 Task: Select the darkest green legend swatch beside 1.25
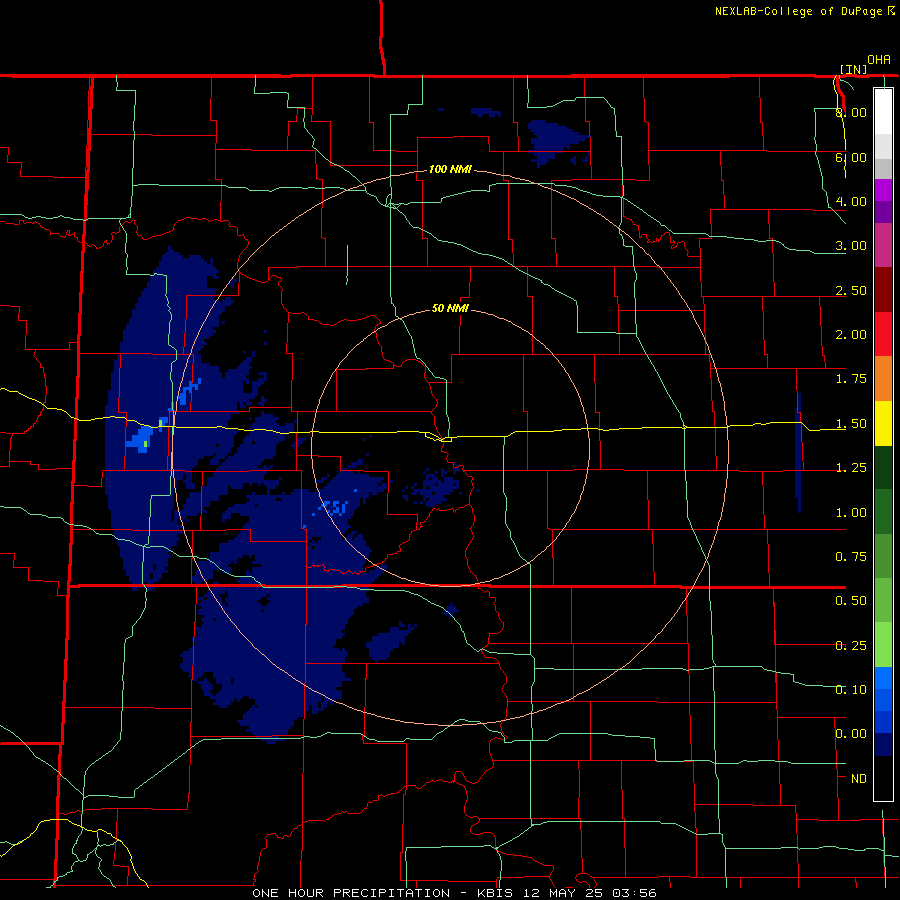click(x=883, y=468)
